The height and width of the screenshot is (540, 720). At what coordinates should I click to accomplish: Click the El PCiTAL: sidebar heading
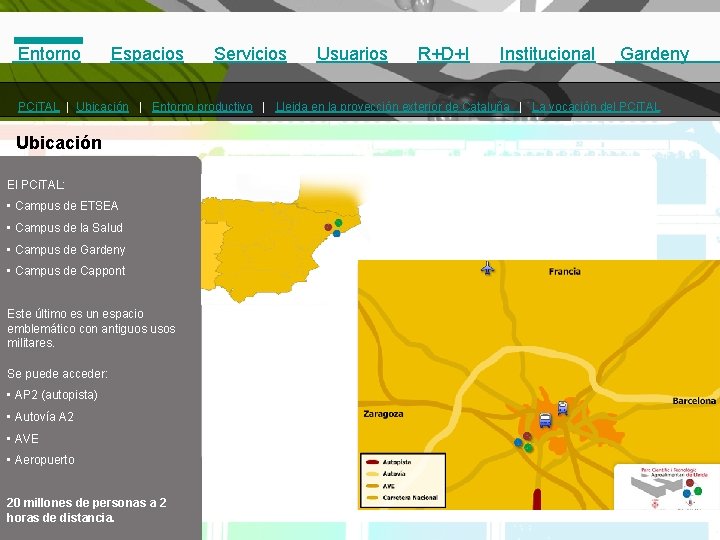click(36, 185)
